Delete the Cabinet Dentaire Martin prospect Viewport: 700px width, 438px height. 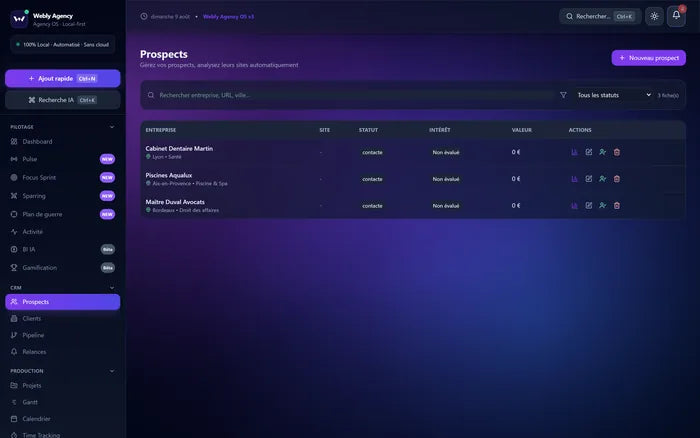[617, 152]
